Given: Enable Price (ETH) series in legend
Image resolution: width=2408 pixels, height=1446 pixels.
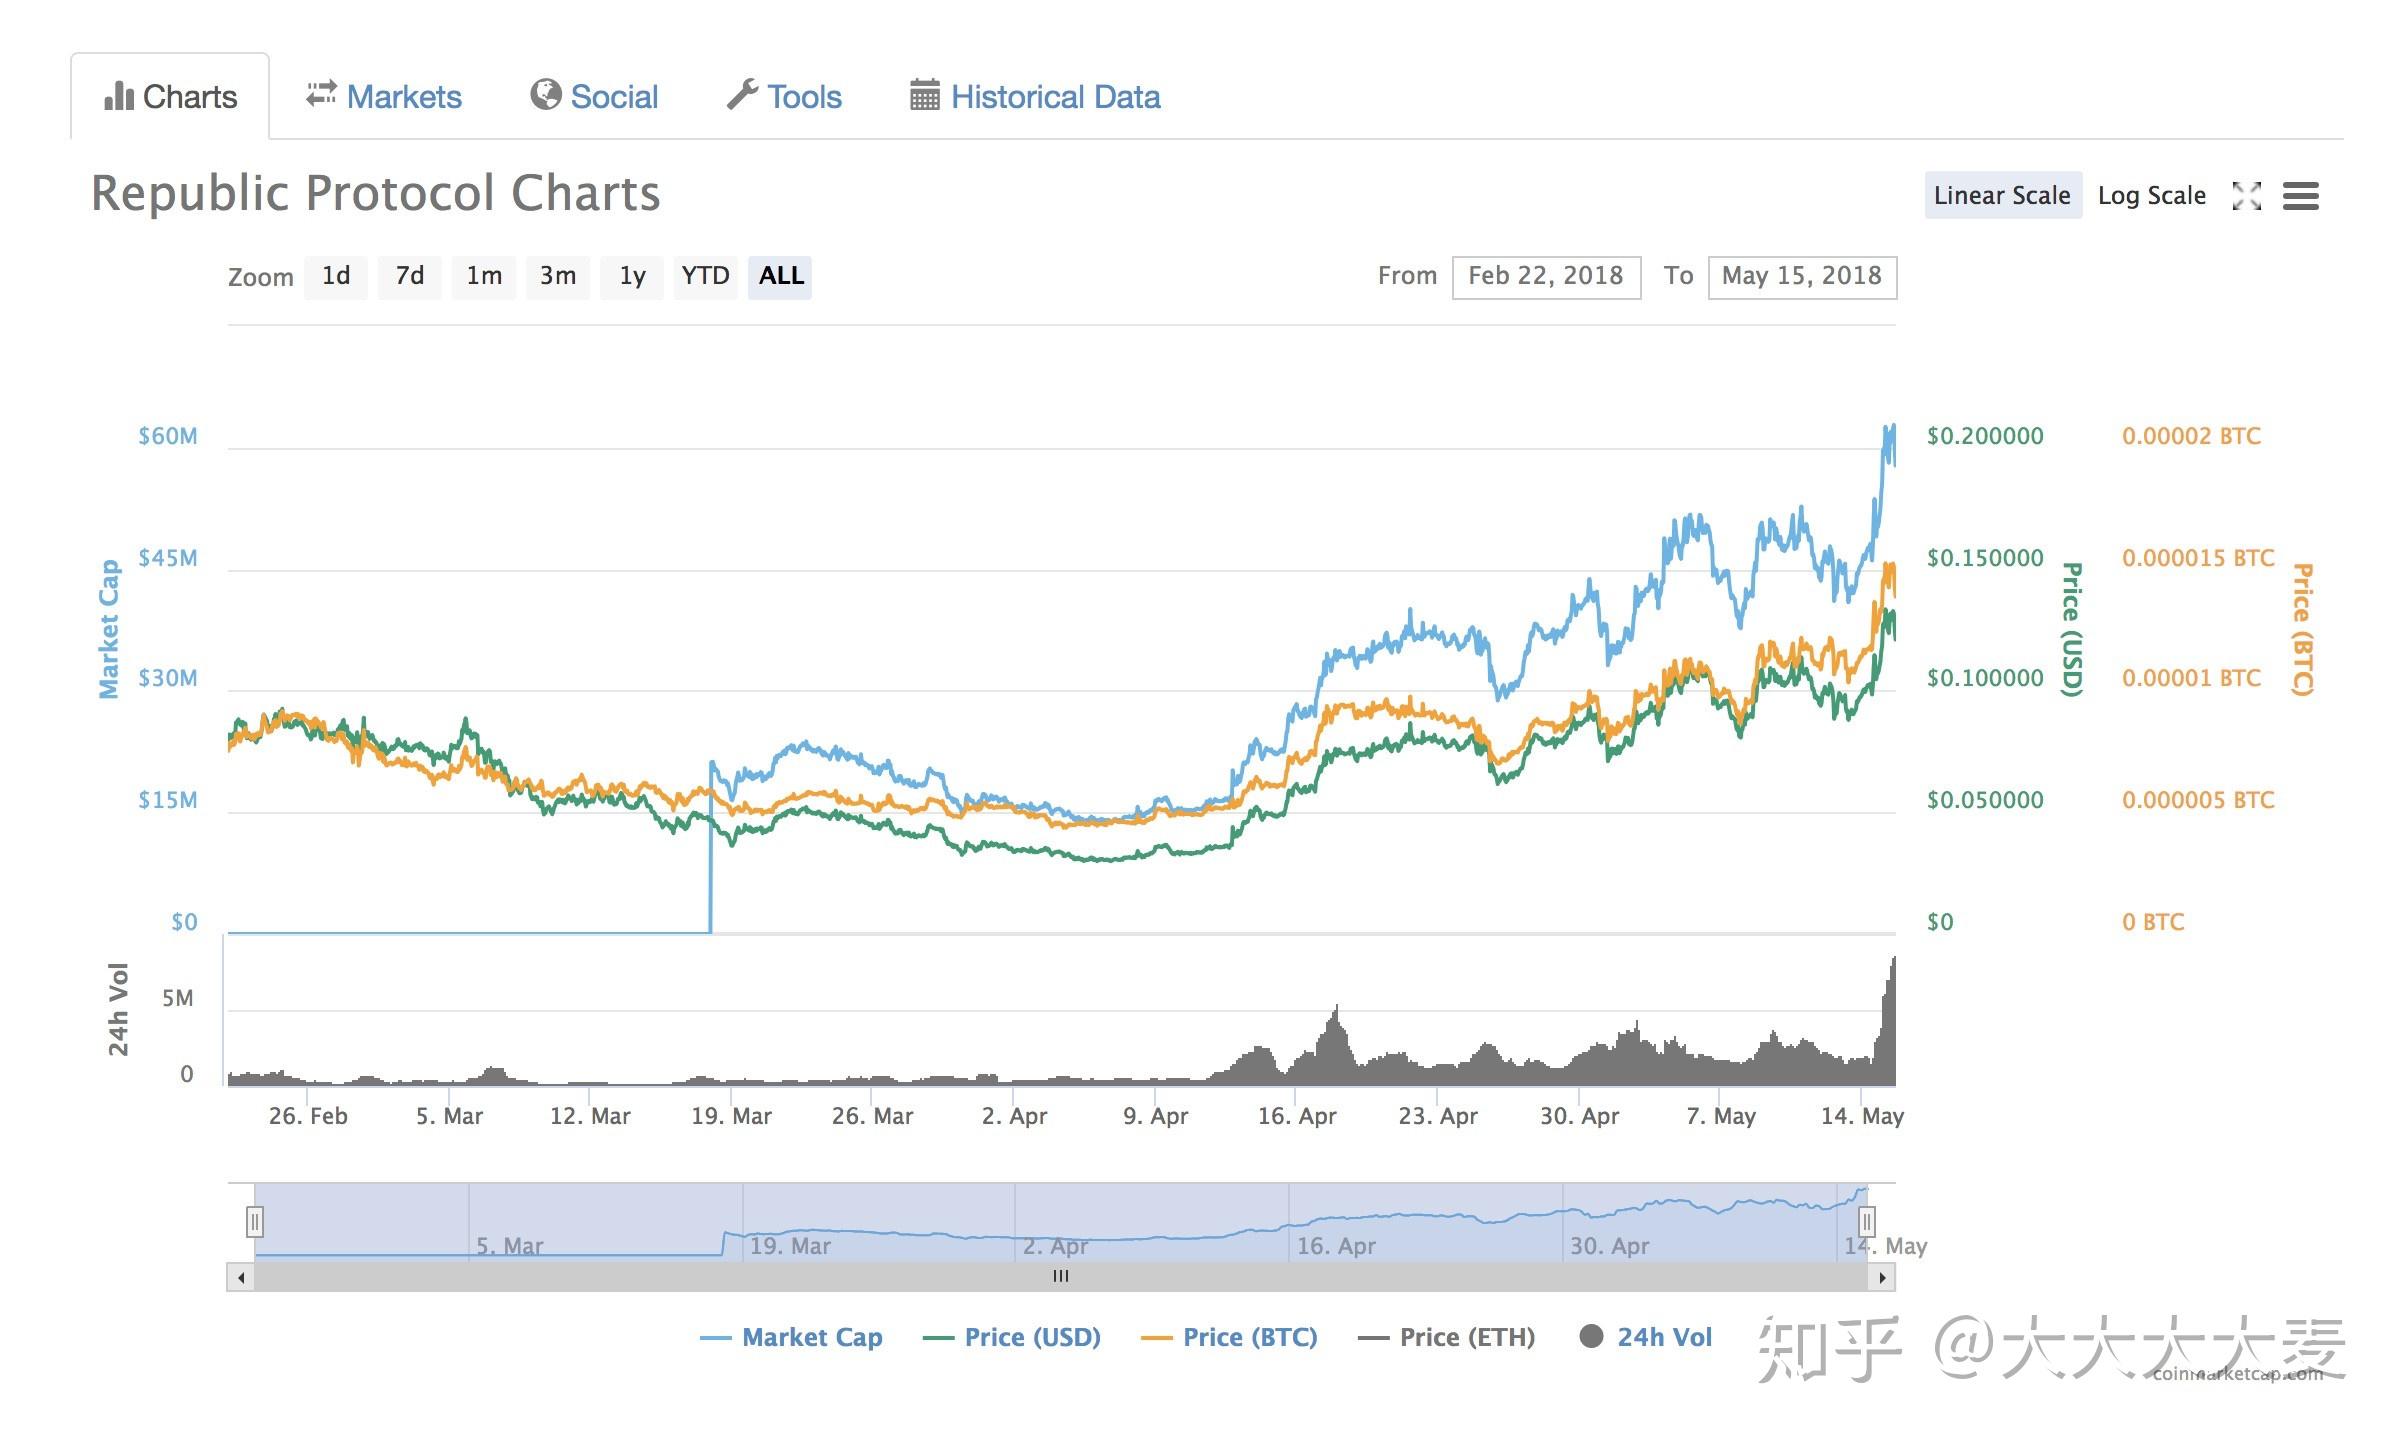Looking at the screenshot, I should [x=1466, y=1338].
